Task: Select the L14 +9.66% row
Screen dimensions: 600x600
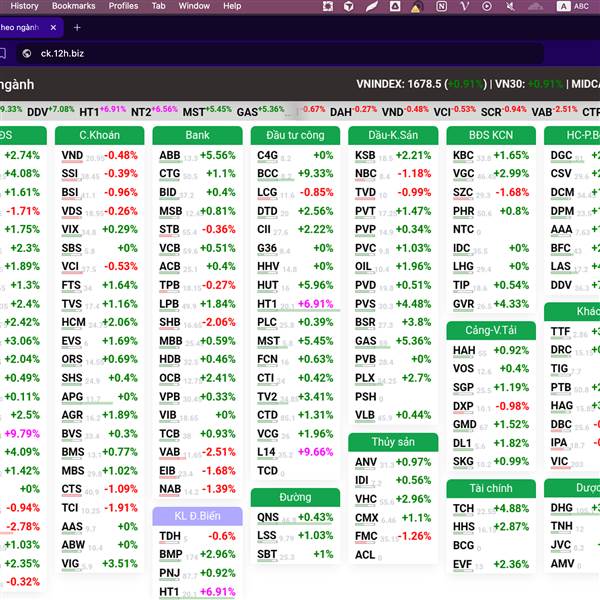Action: click(x=295, y=452)
